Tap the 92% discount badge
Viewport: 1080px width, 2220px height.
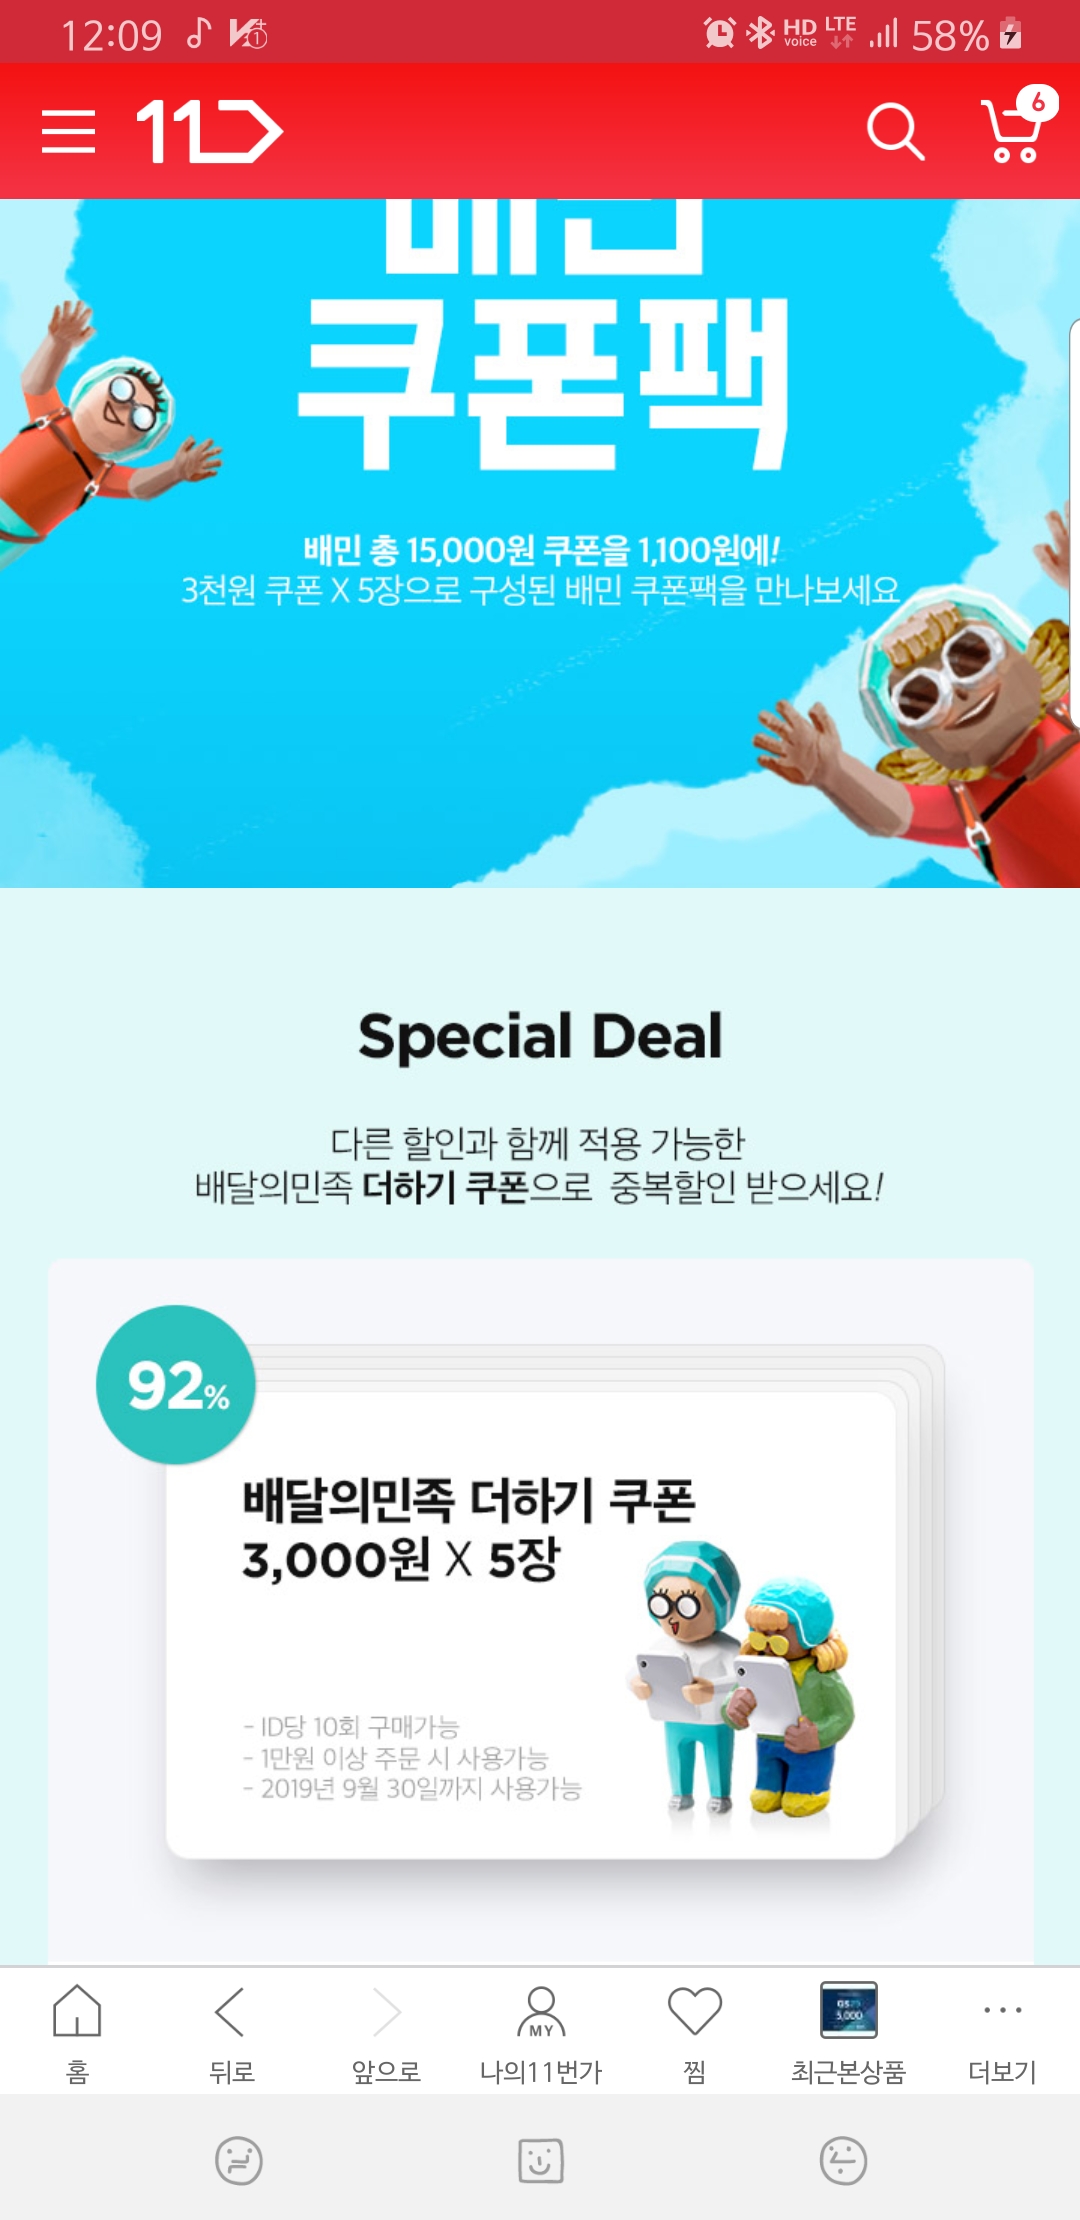pos(176,1385)
